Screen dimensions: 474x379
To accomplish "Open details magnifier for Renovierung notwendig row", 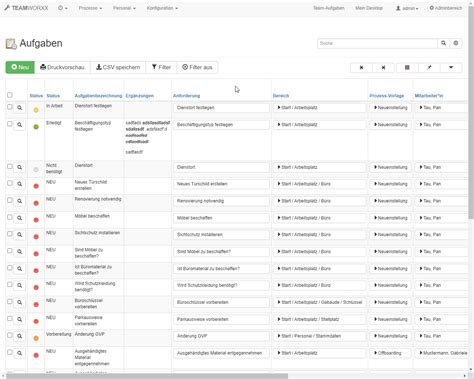I will pos(20,201).
